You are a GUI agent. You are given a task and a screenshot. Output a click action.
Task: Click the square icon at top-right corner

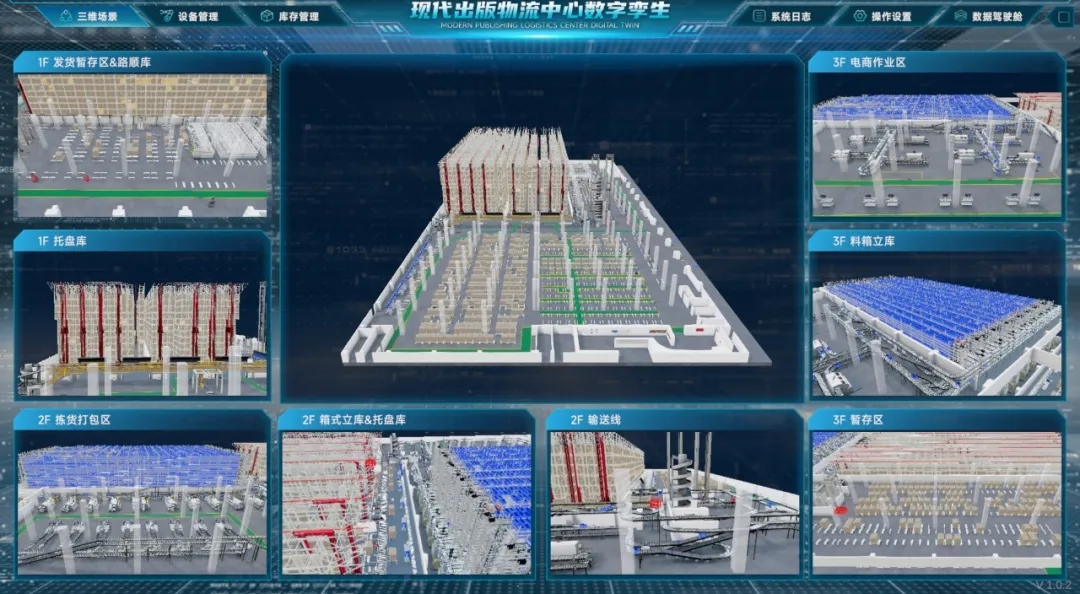(1064, 16)
